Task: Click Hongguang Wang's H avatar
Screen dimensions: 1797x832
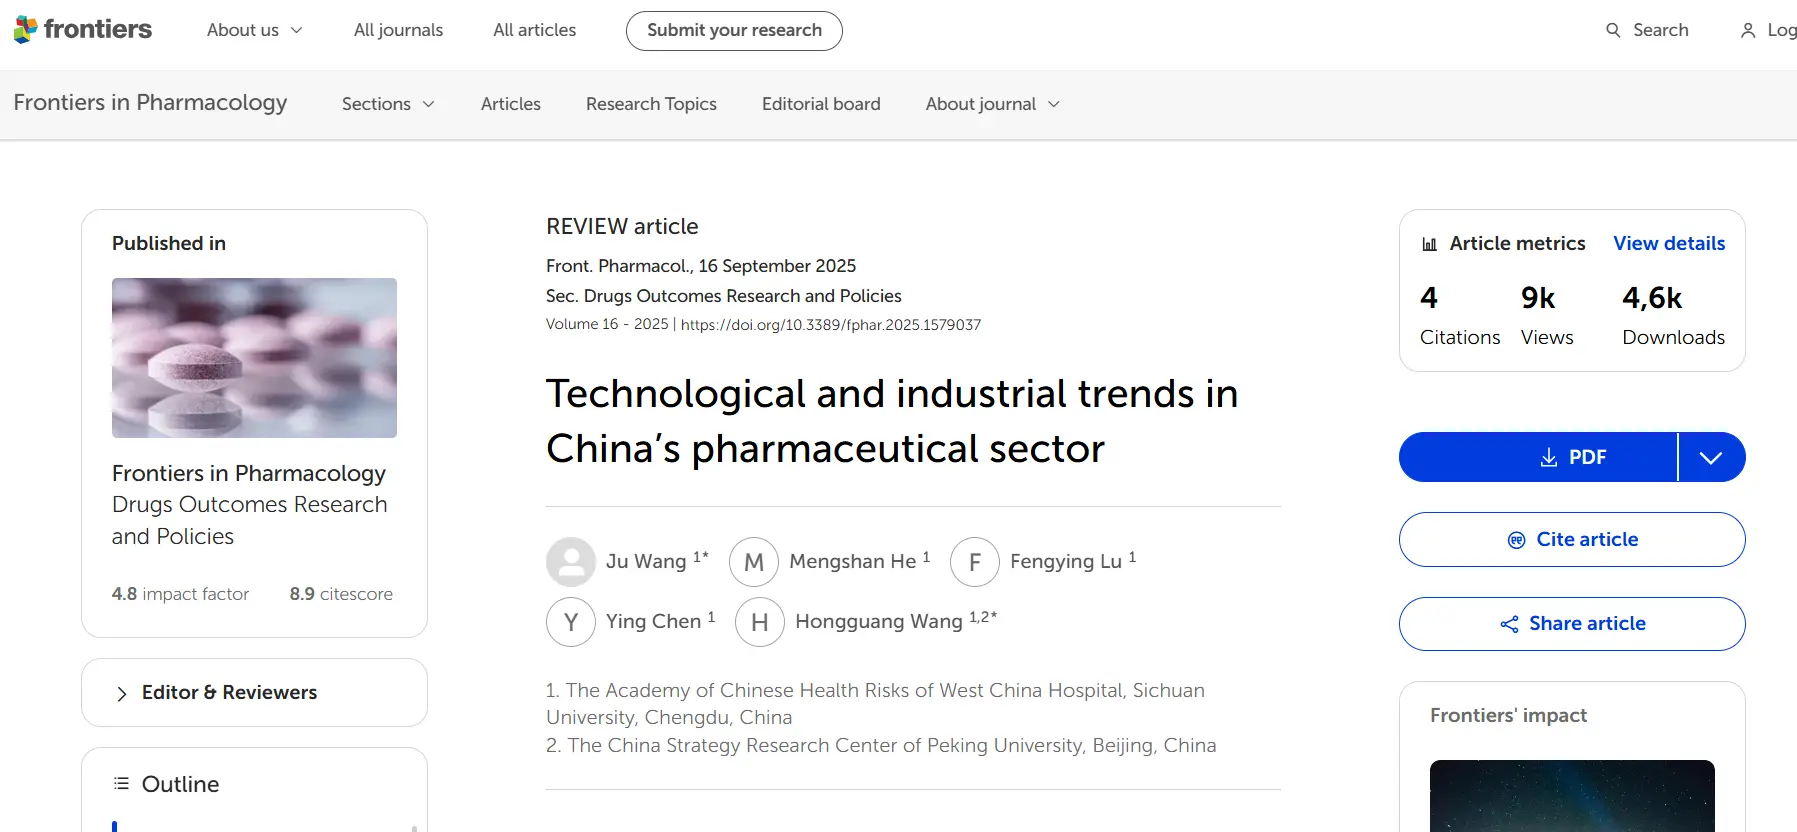Action: (x=760, y=622)
